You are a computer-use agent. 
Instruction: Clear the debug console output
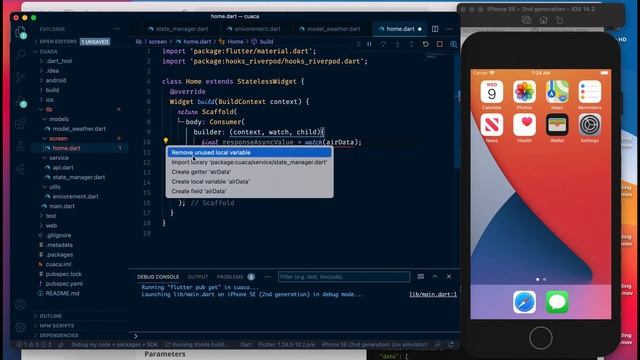(421, 276)
